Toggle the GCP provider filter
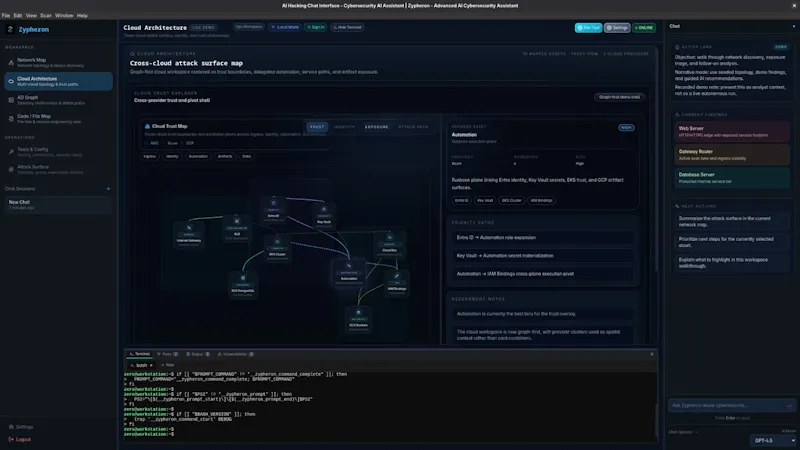This screenshot has width=800, height=450. pos(190,143)
